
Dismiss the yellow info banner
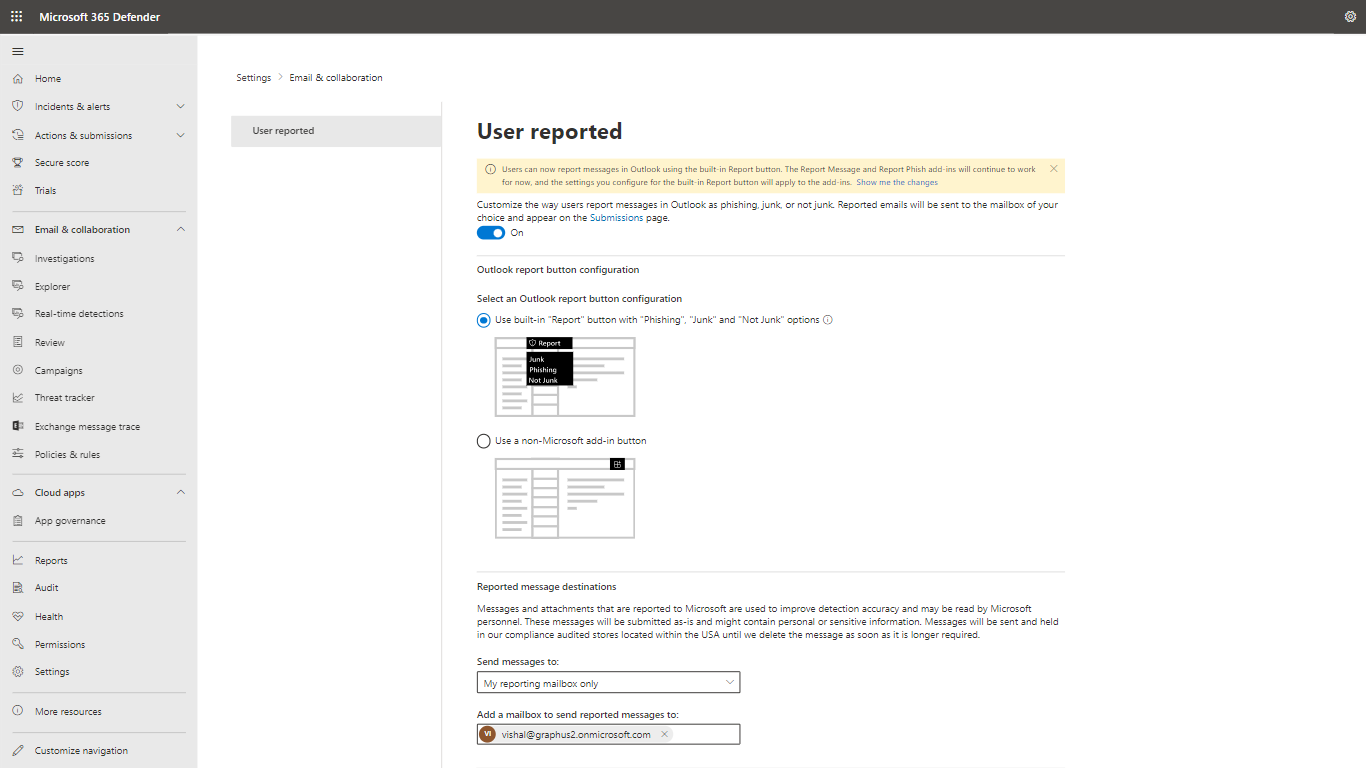[x=1053, y=169]
